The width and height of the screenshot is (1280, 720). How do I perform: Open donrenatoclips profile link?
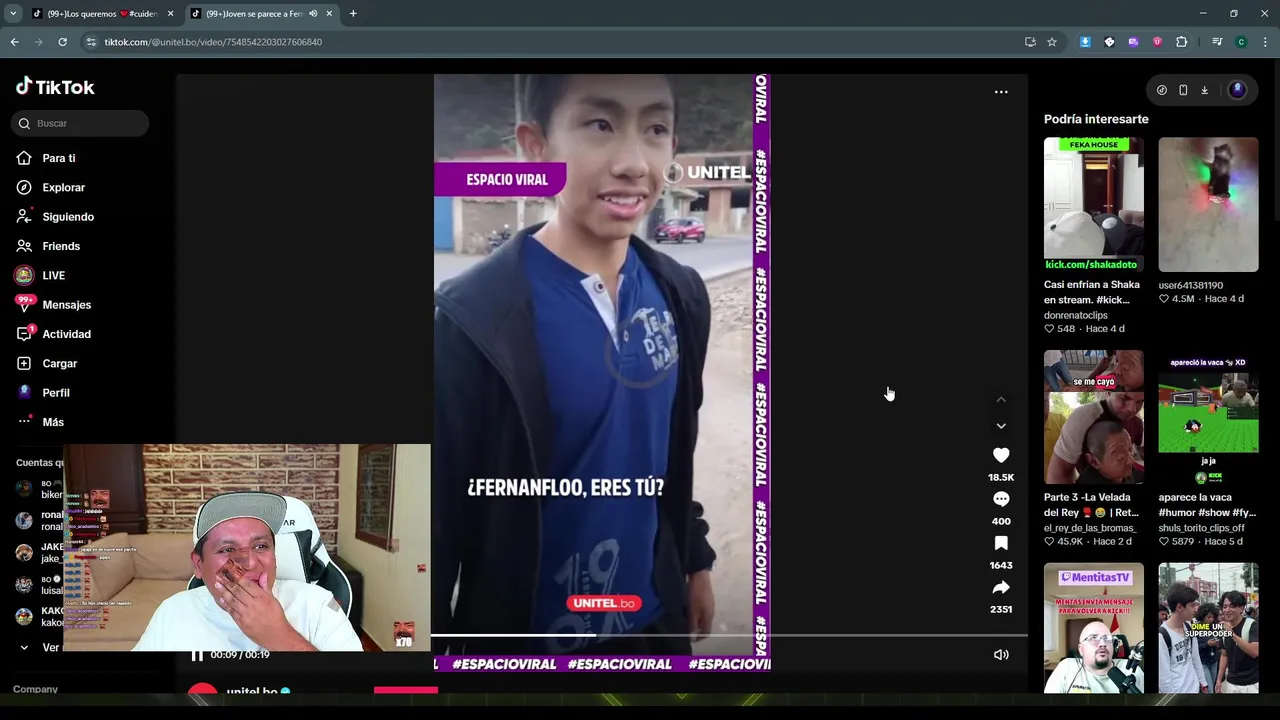[1076, 315]
